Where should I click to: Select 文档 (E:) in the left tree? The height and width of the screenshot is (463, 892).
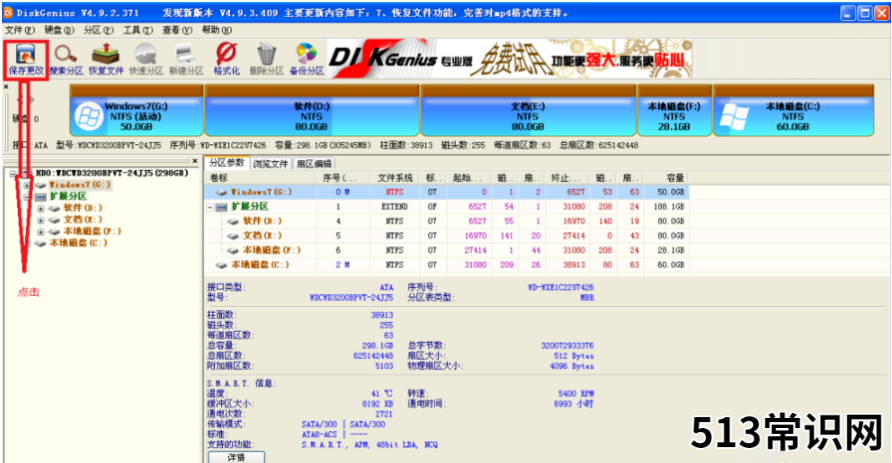(x=82, y=220)
